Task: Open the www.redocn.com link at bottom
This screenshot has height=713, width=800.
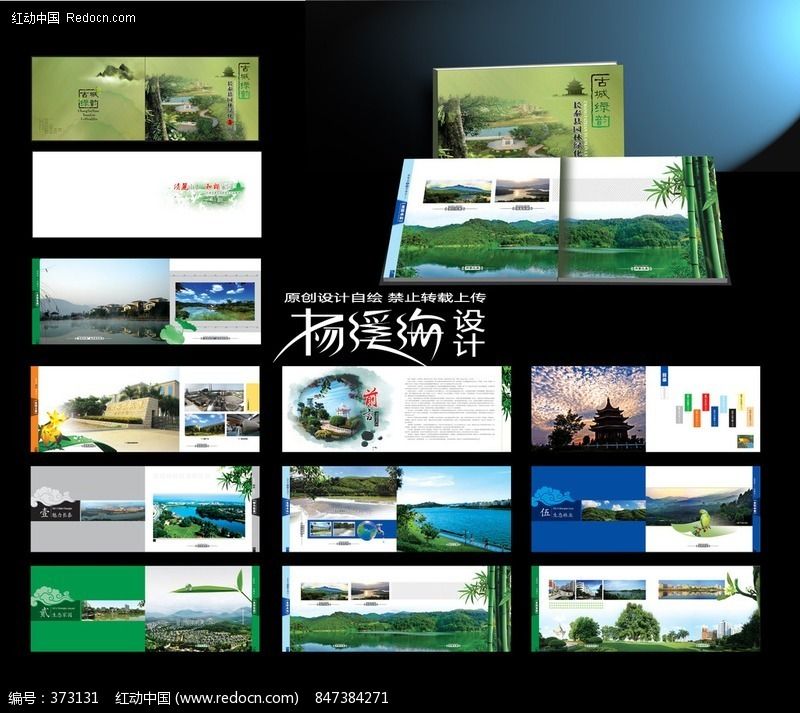Action: point(237,698)
